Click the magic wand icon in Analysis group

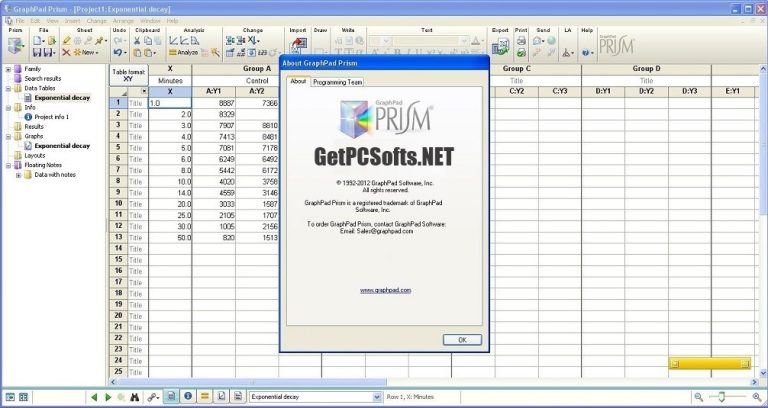coord(216,52)
